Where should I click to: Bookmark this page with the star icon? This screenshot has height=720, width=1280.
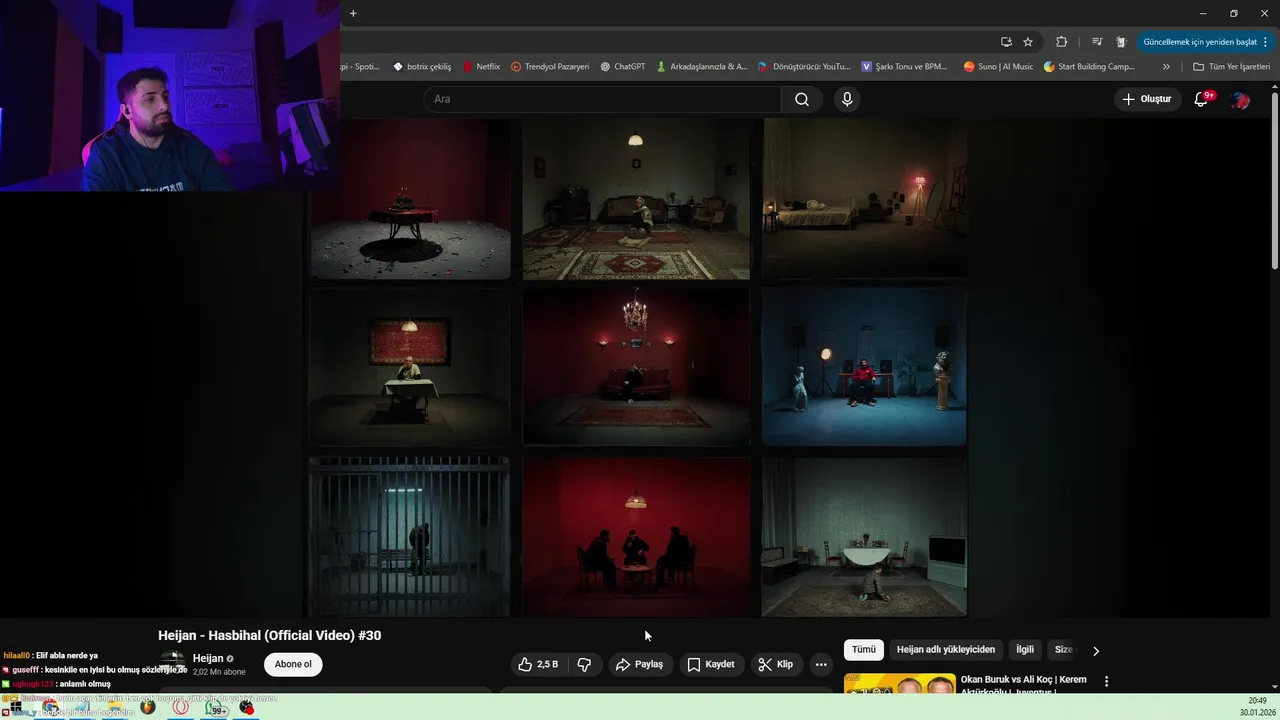[x=1028, y=42]
